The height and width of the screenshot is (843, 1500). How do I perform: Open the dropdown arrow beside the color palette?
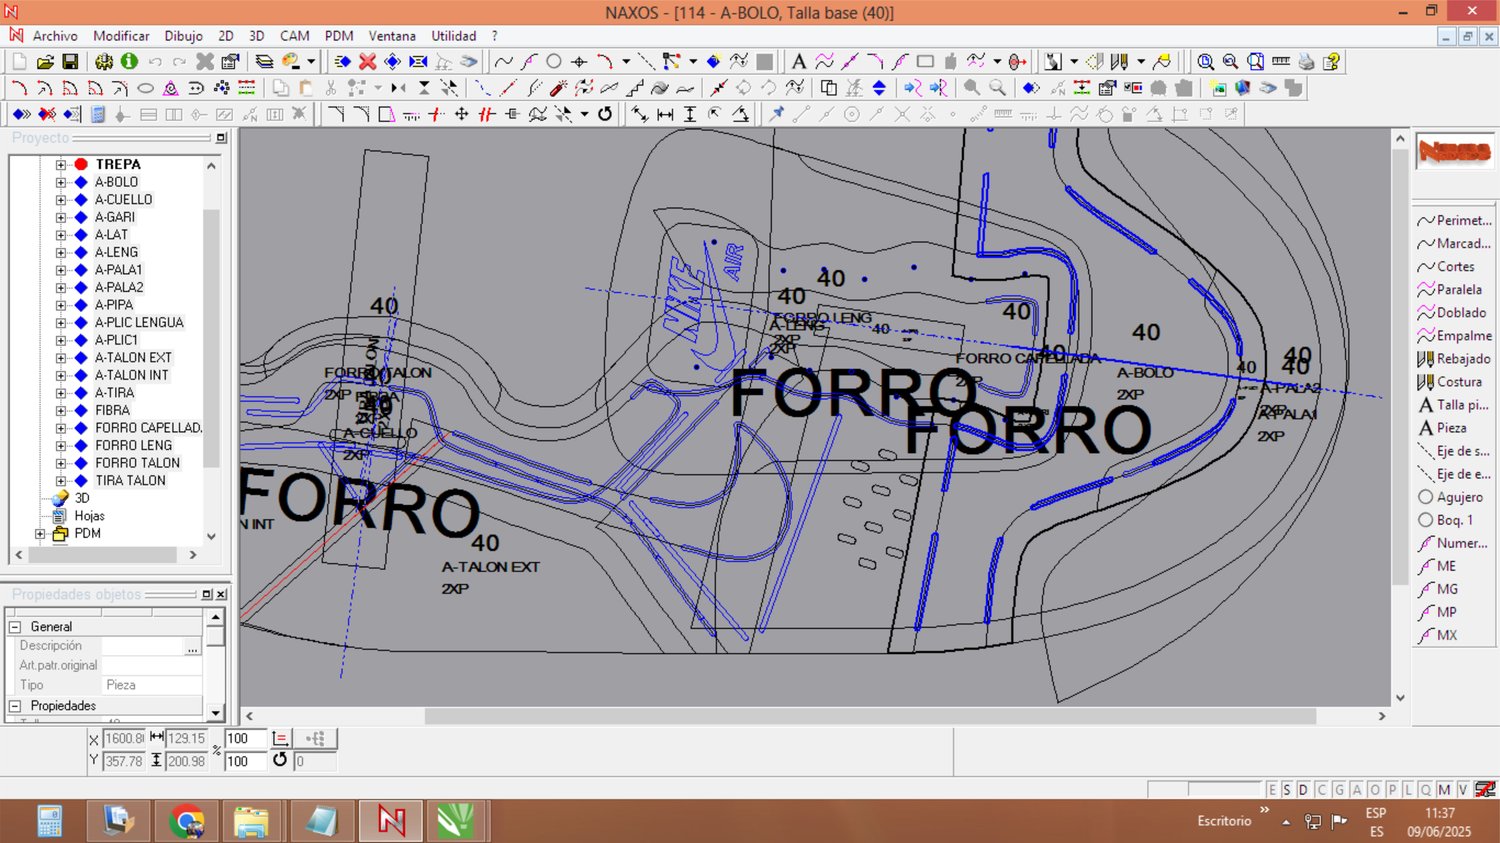click(311, 62)
